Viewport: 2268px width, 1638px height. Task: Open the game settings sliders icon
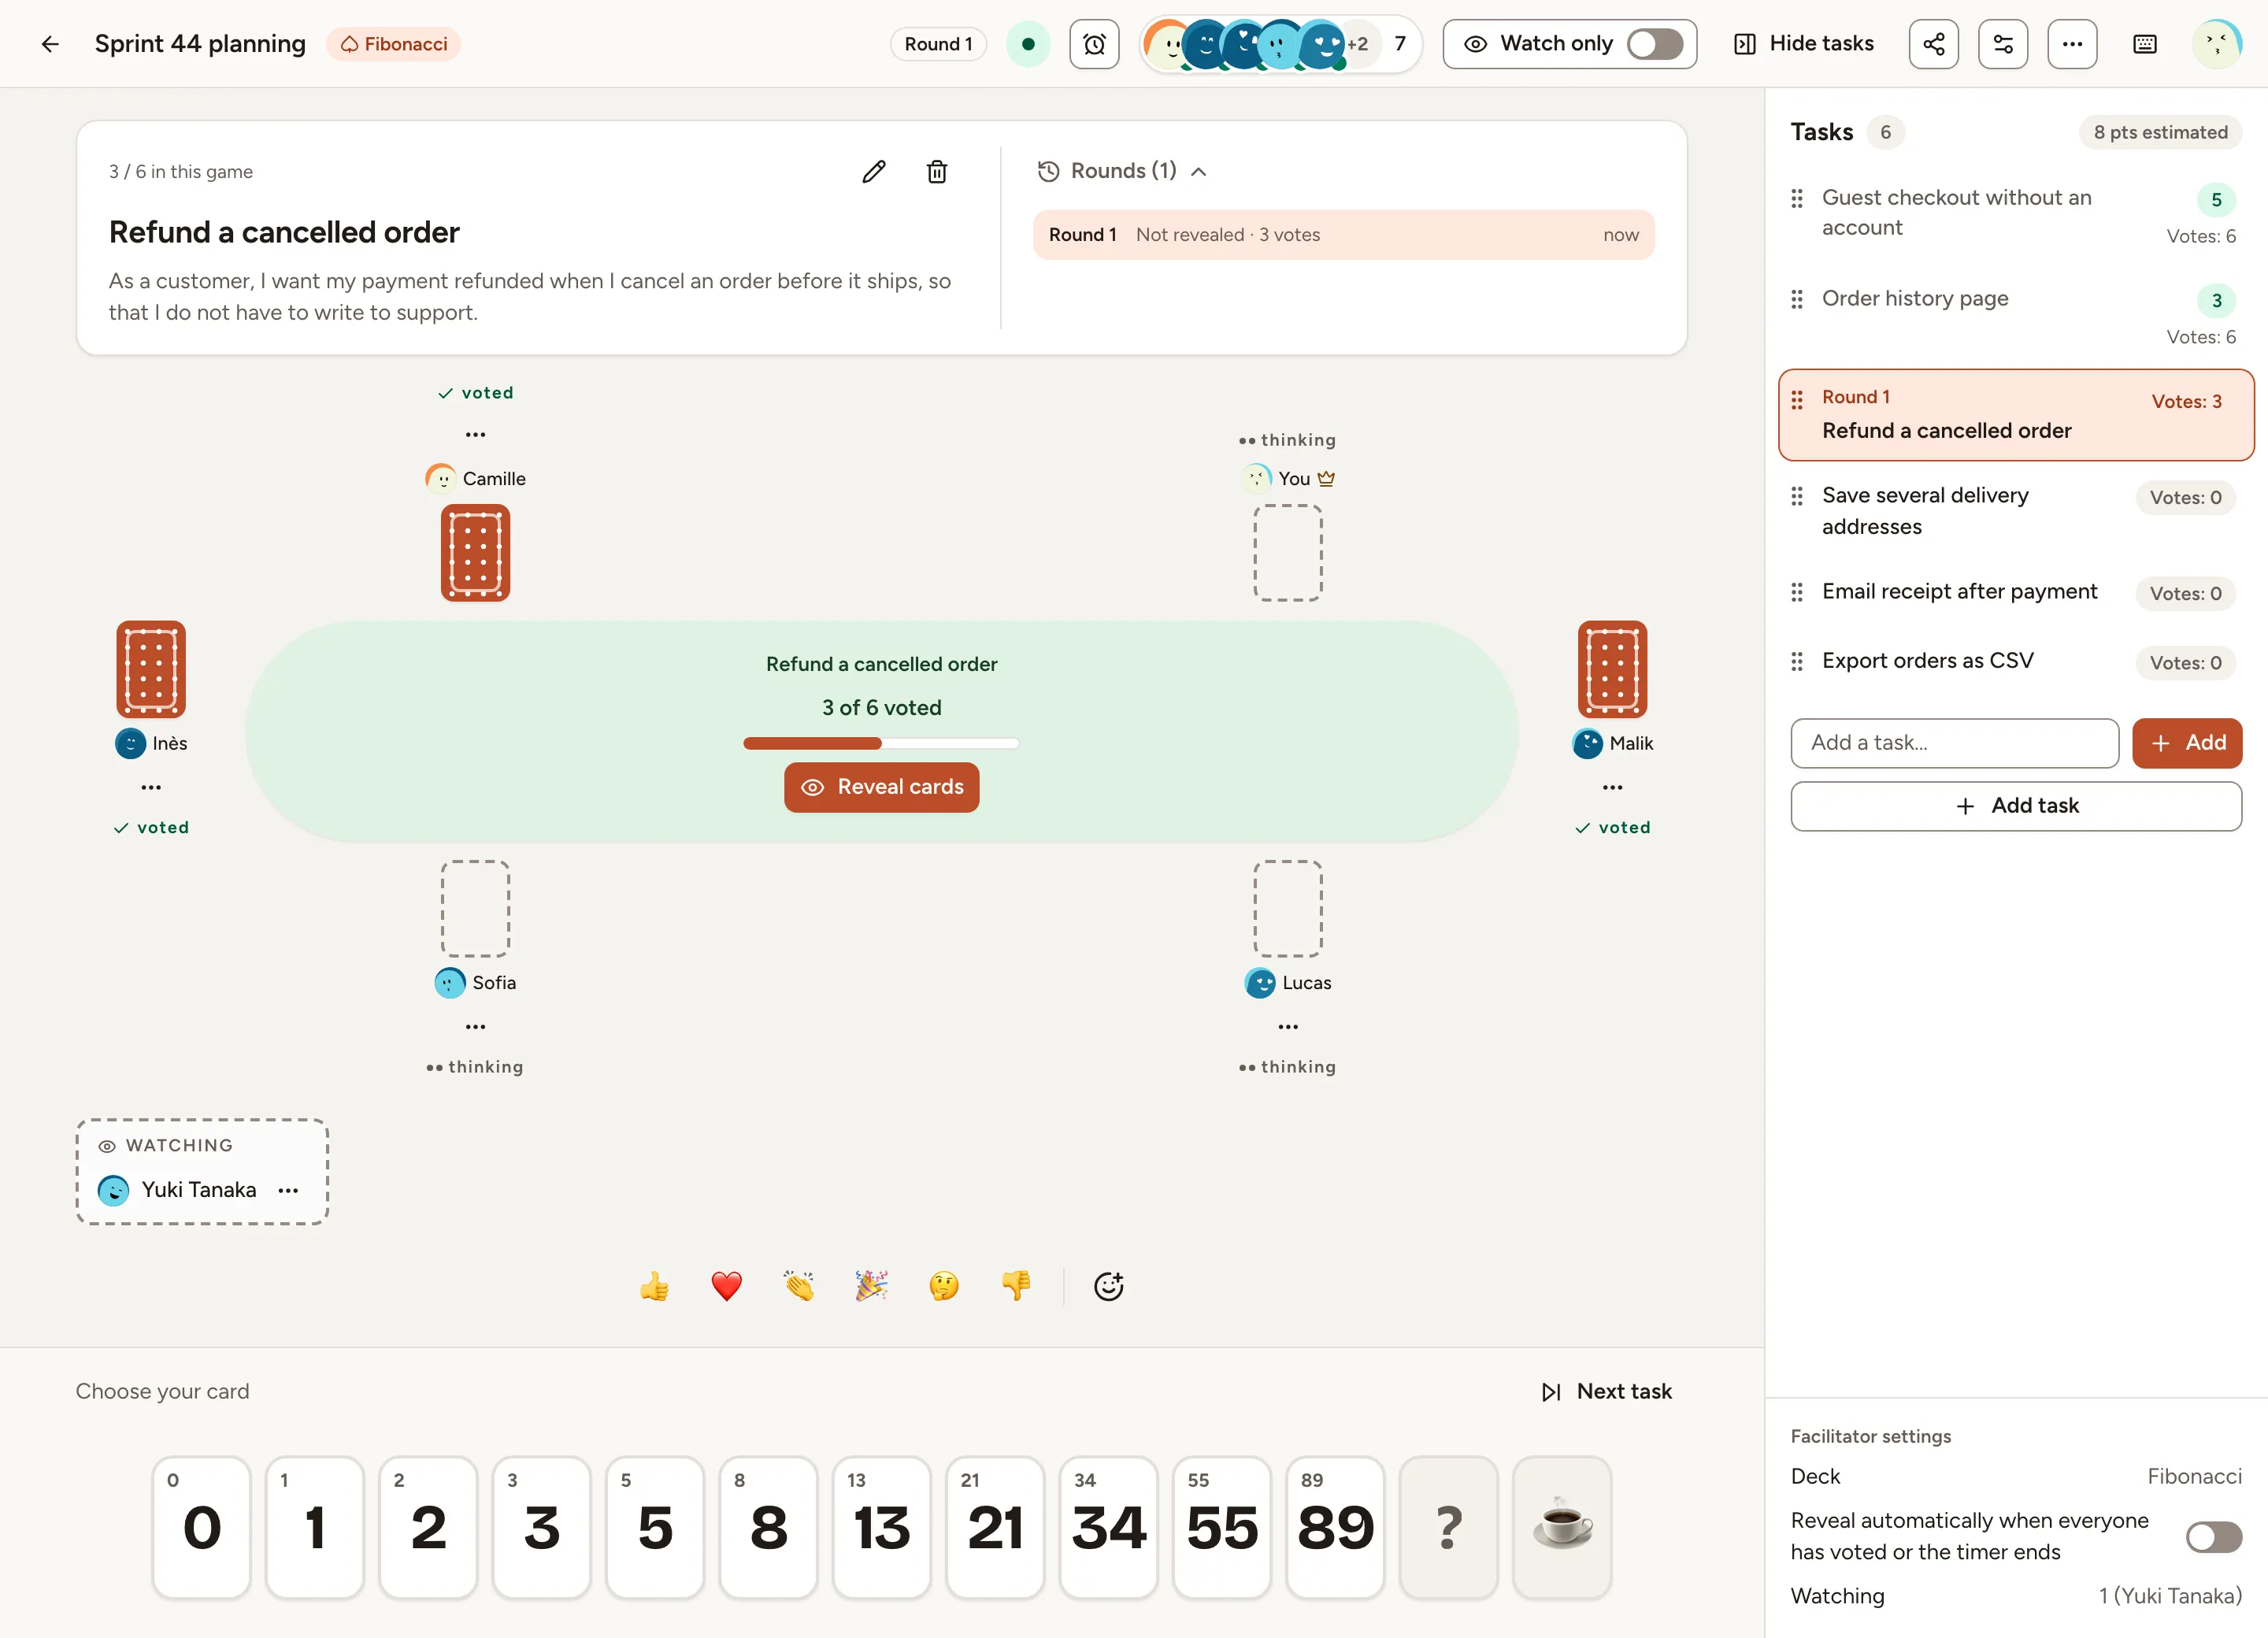point(2002,44)
